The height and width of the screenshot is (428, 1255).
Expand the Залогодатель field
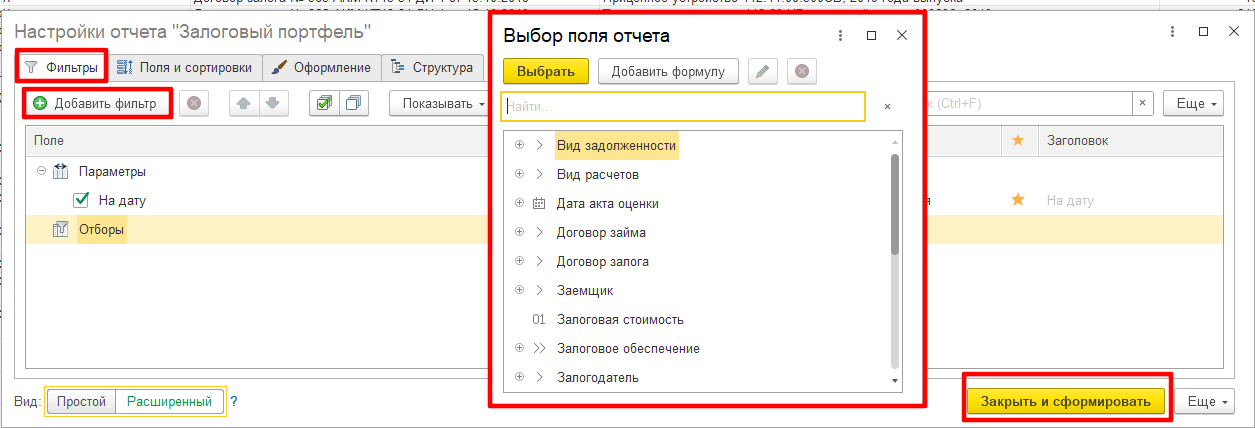click(x=519, y=377)
